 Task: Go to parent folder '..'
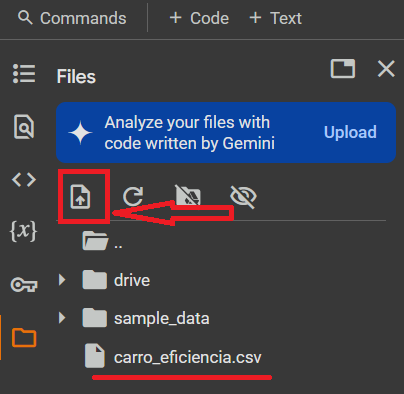click(x=103, y=241)
